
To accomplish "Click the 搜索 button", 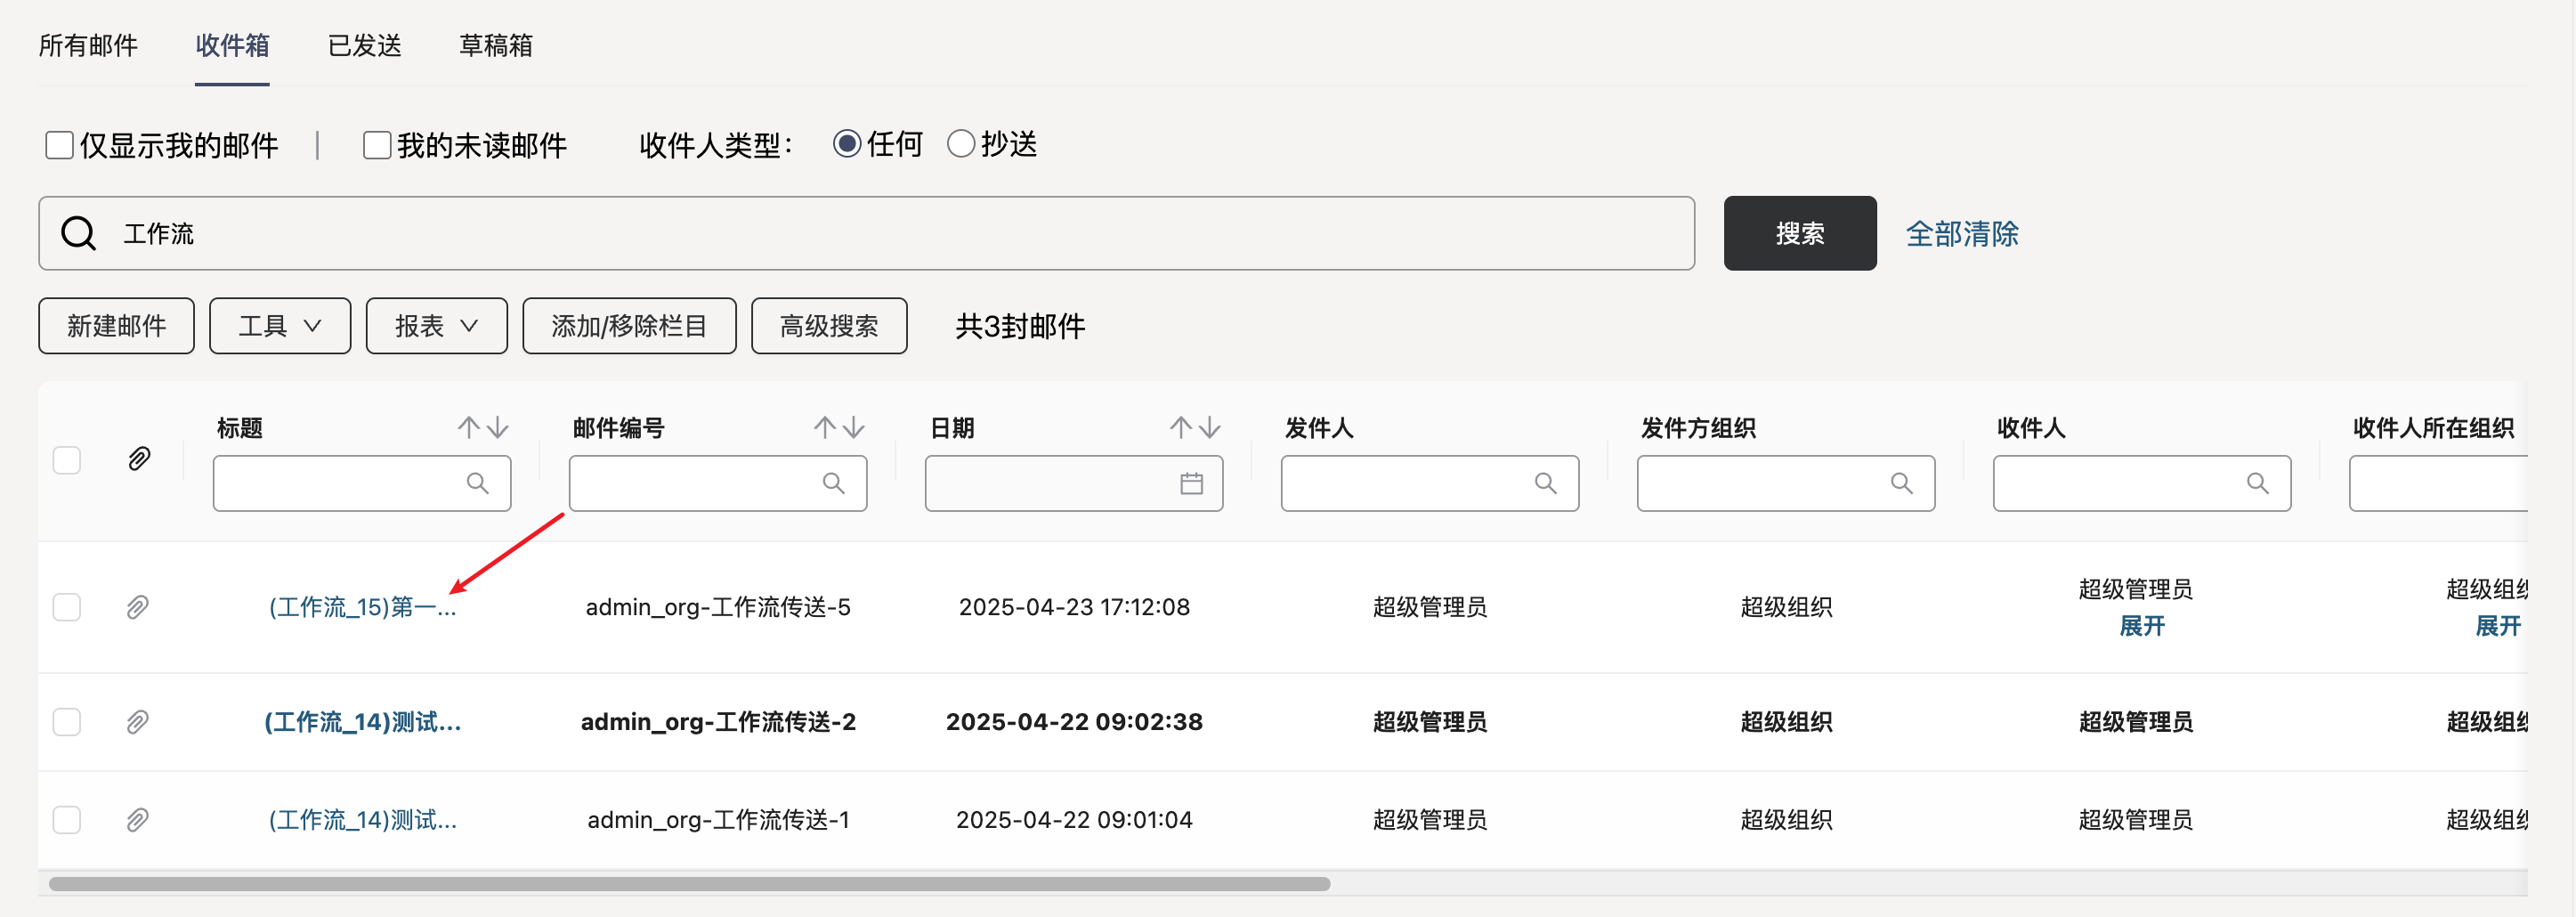I will coord(1799,233).
